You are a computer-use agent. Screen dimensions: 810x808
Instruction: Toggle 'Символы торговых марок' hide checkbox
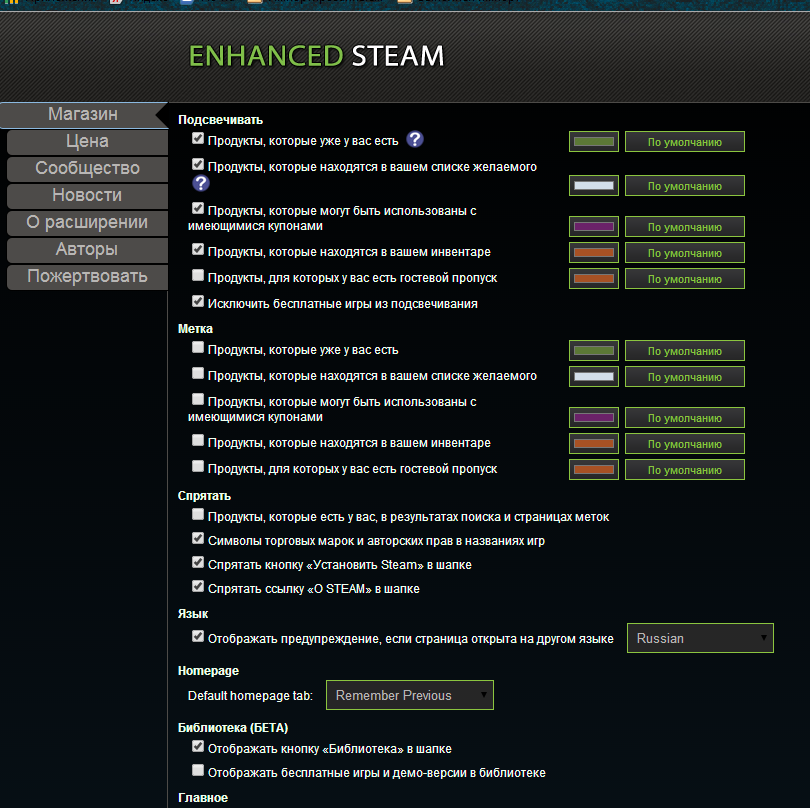point(198,538)
